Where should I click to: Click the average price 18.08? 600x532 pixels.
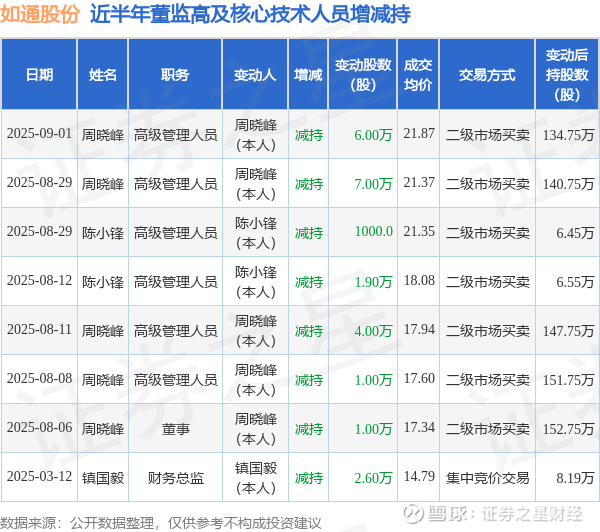[419, 281]
